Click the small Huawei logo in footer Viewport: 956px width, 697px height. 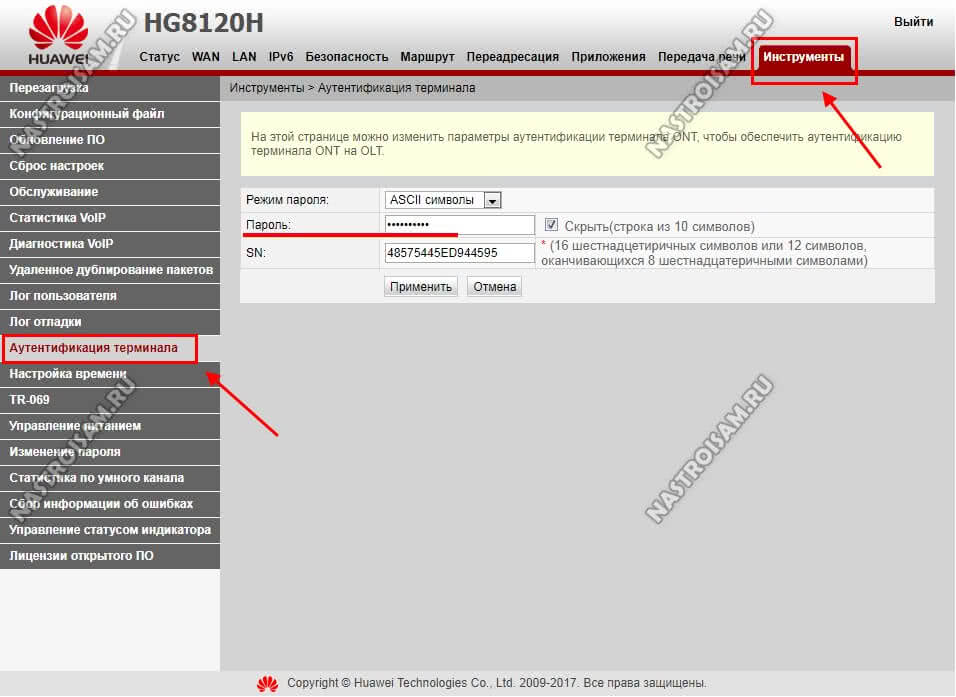coord(267,684)
